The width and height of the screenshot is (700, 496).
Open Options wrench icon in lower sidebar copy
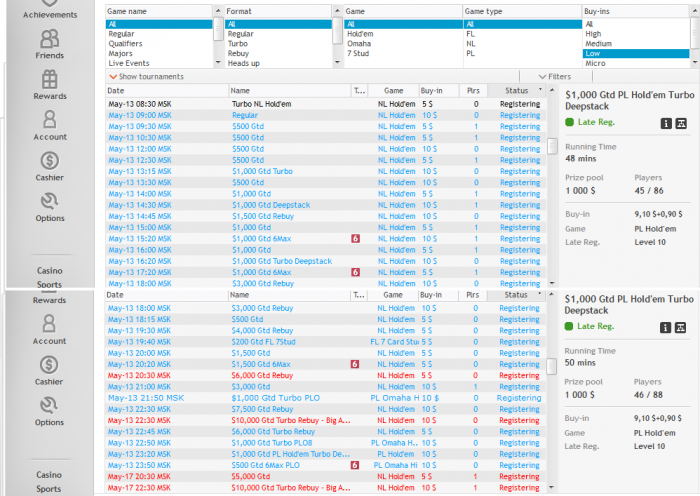click(49, 405)
